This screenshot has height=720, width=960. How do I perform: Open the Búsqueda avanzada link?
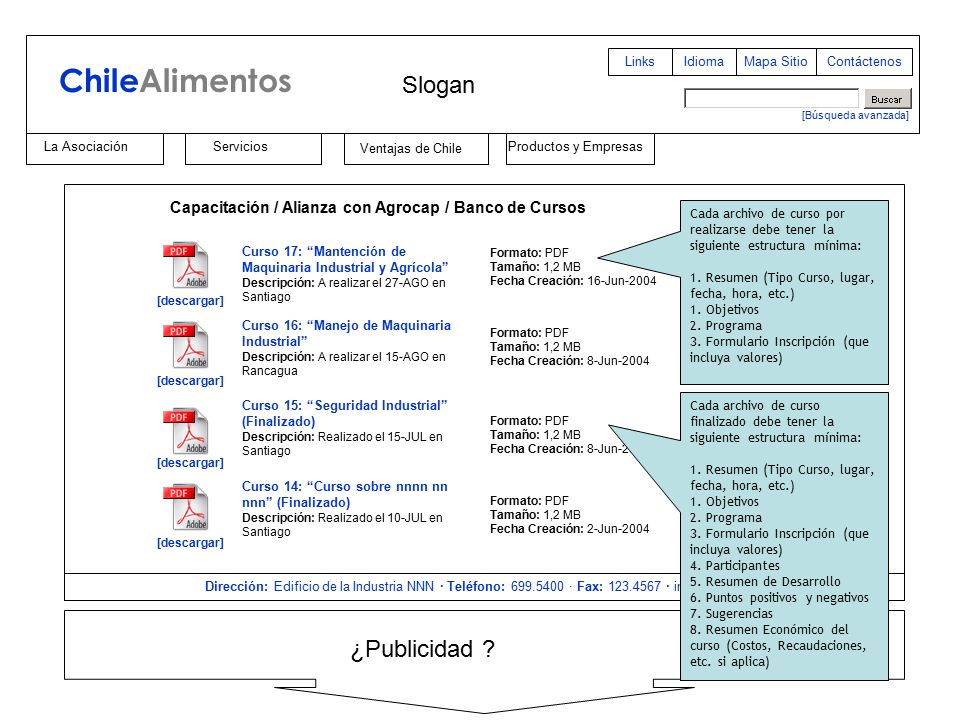tap(855, 116)
